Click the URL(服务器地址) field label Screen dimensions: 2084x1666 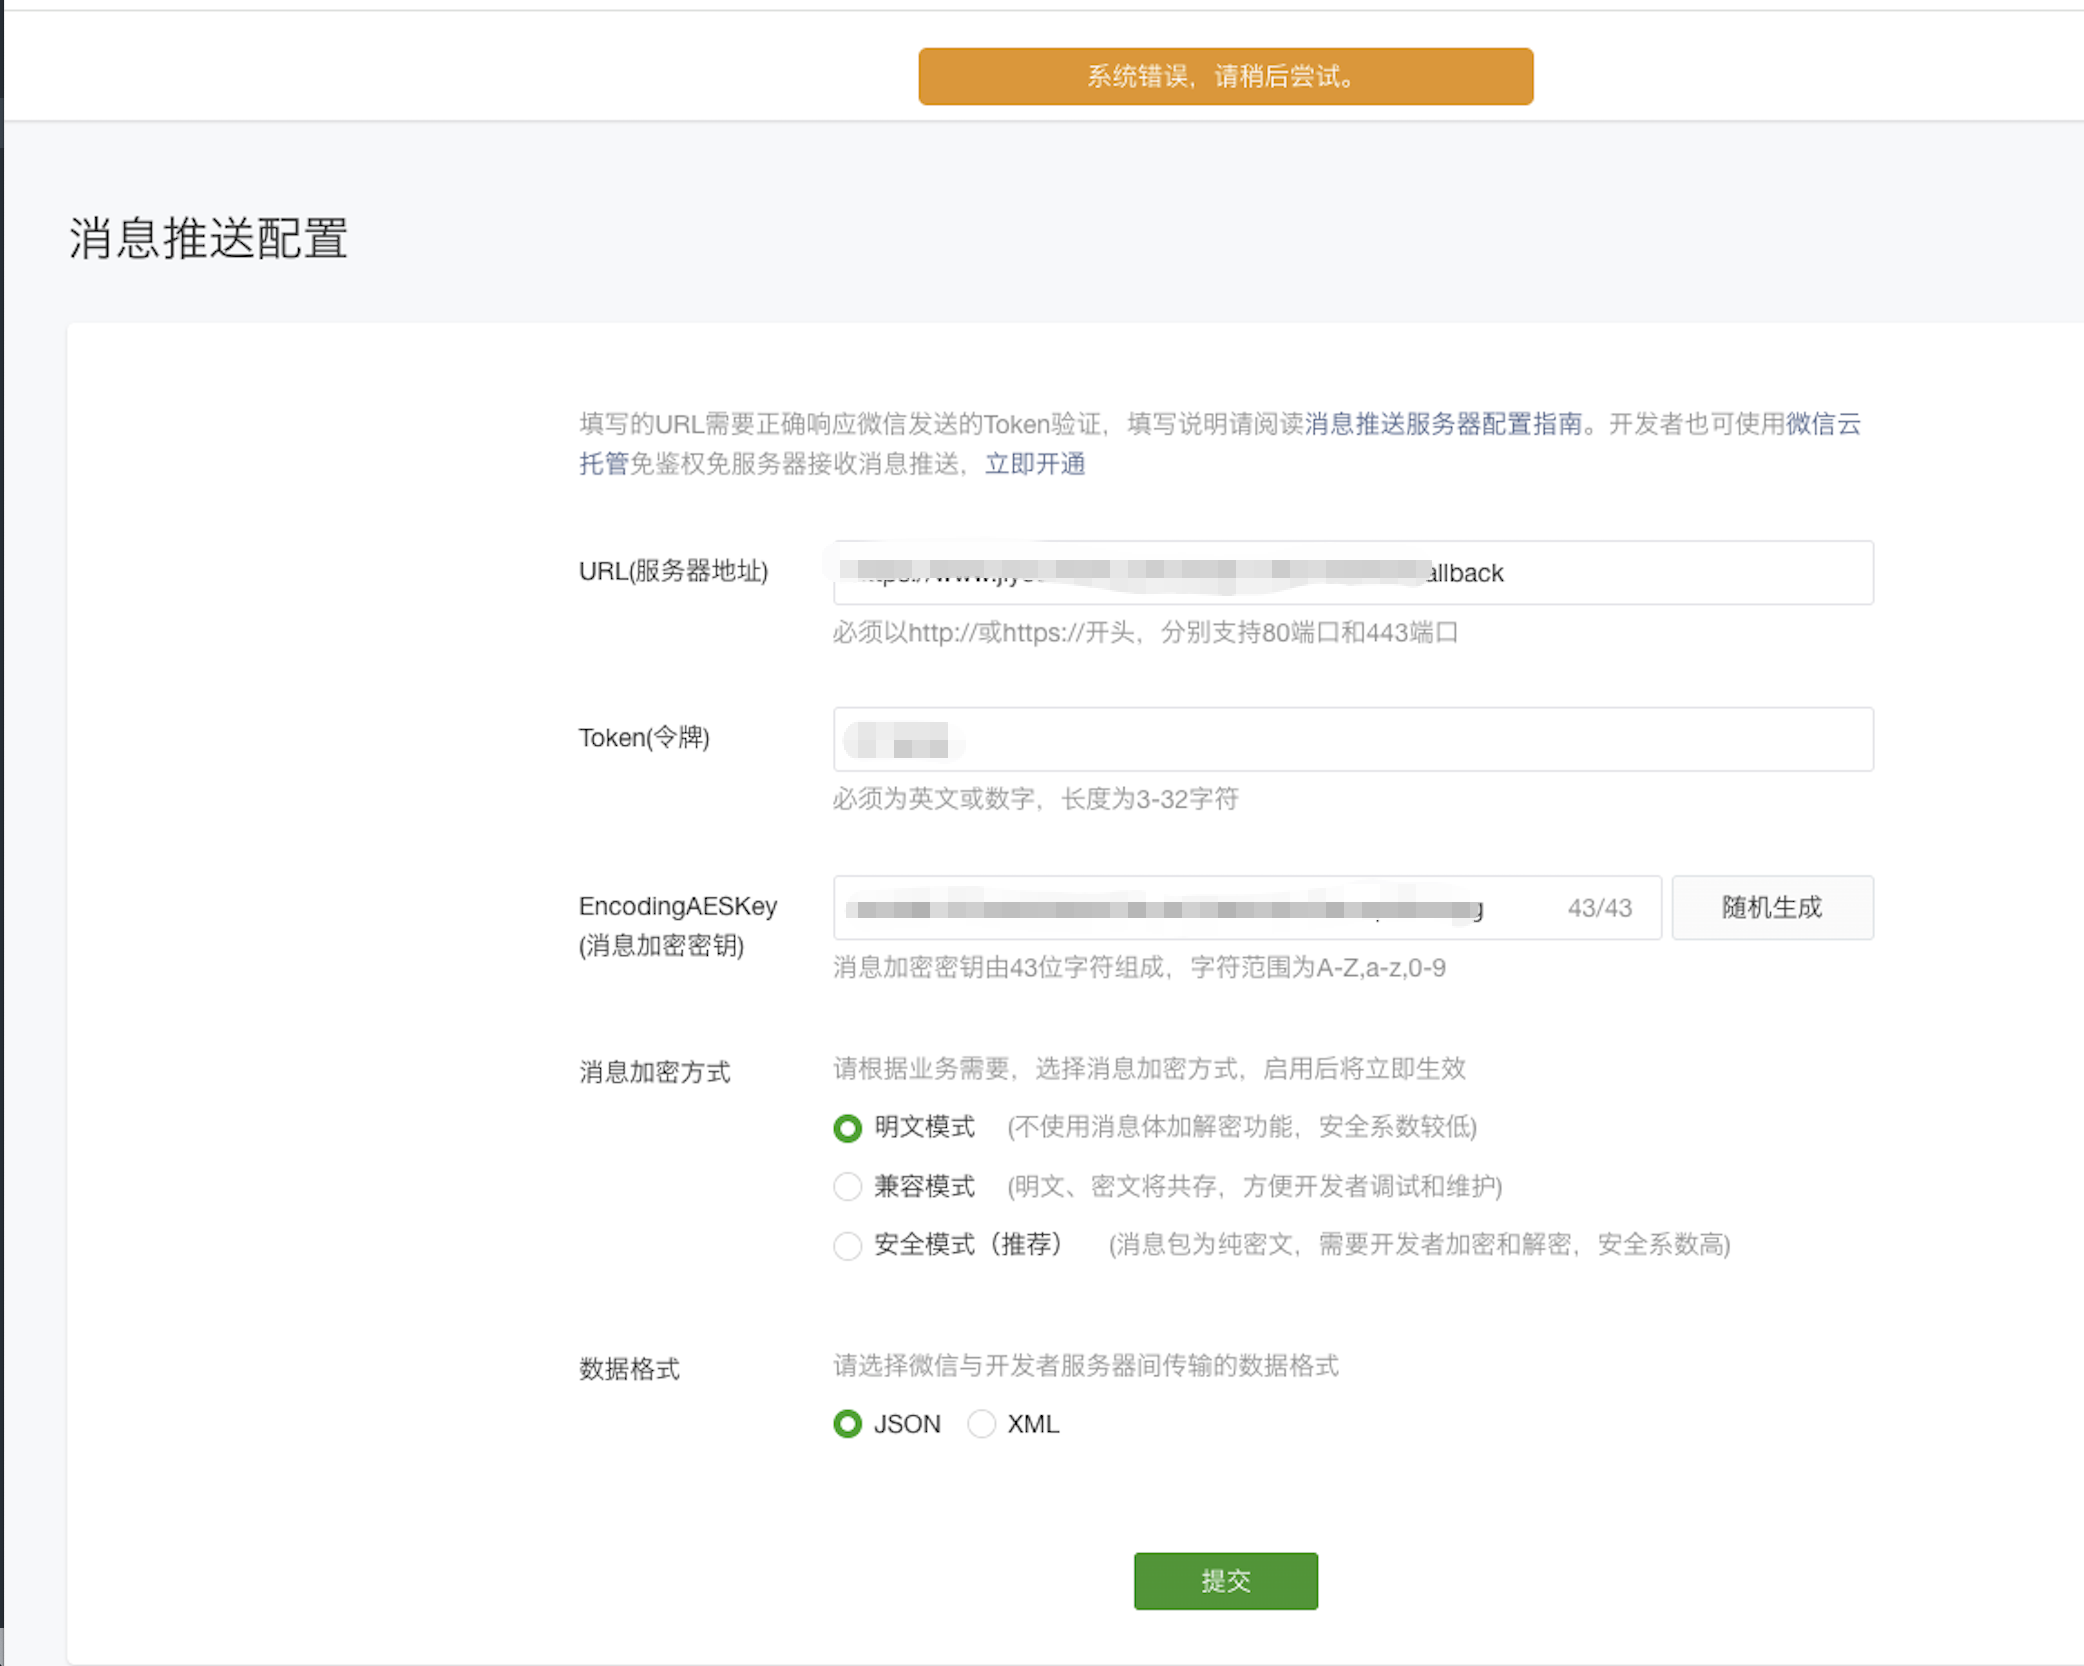(x=673, y=571)
